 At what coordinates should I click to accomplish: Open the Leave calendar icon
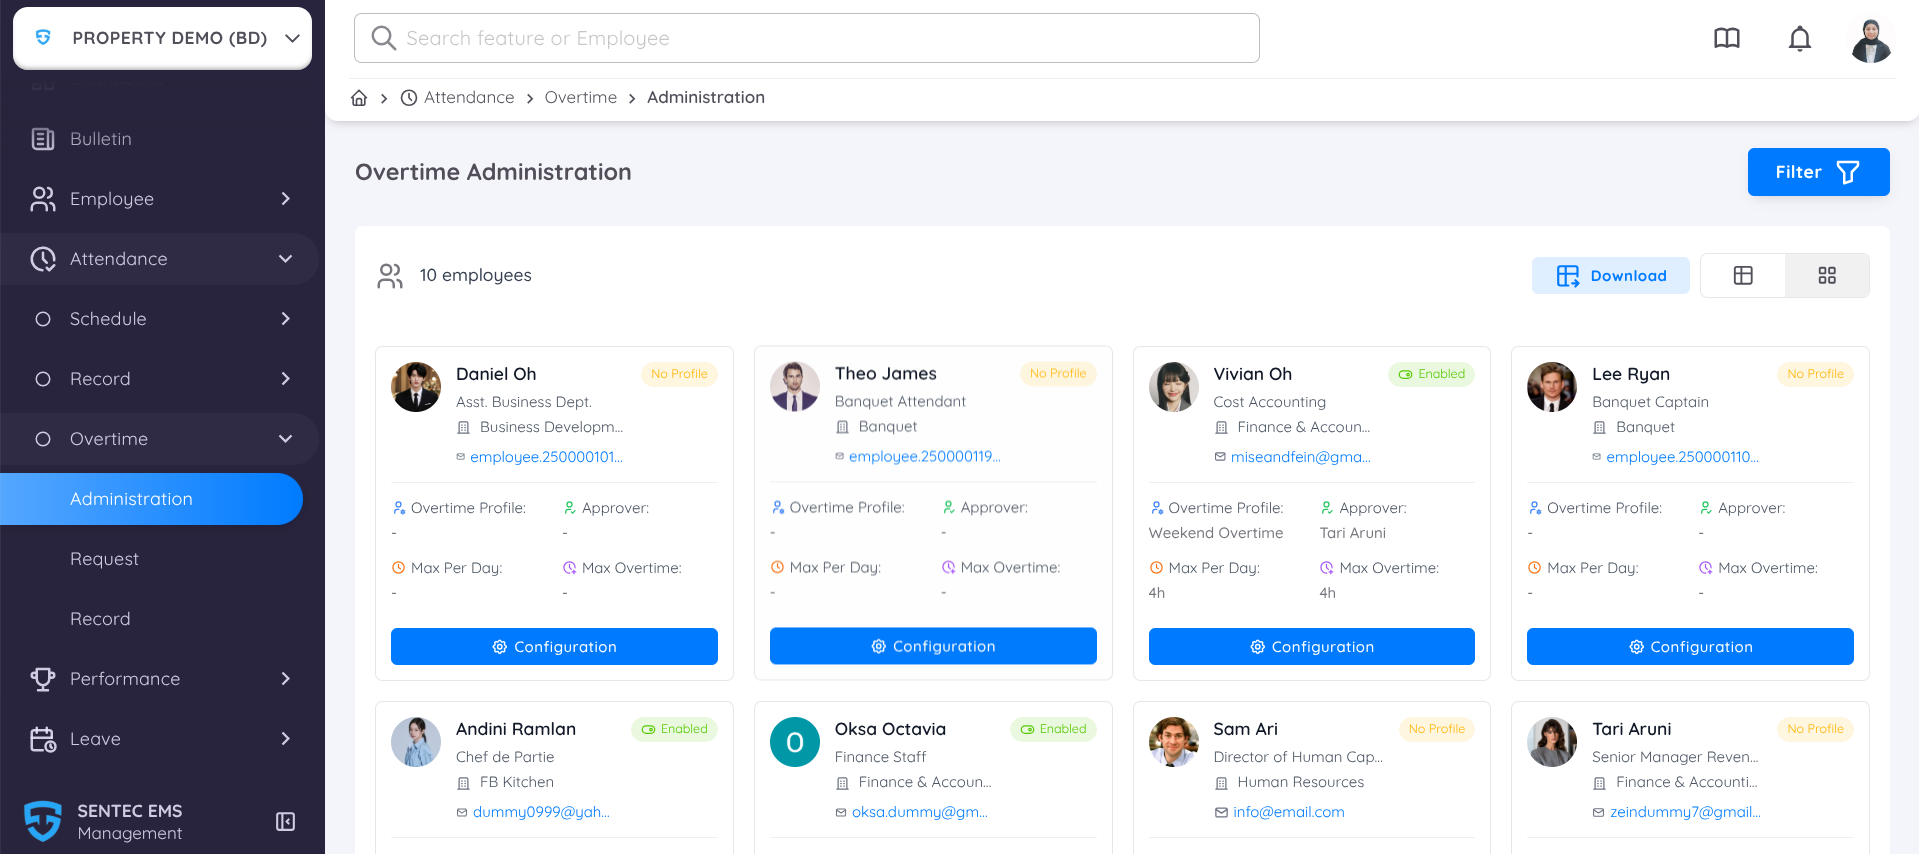pyautogui.click(x=43, y=739)
